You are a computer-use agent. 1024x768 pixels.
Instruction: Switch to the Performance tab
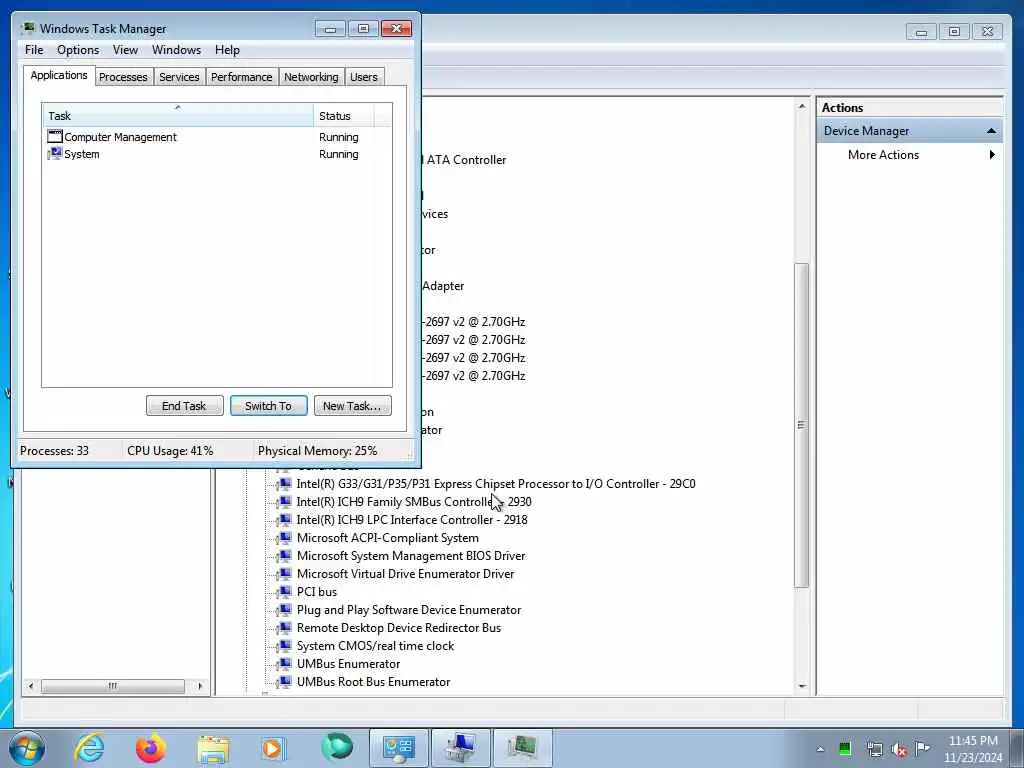(242, 77)
